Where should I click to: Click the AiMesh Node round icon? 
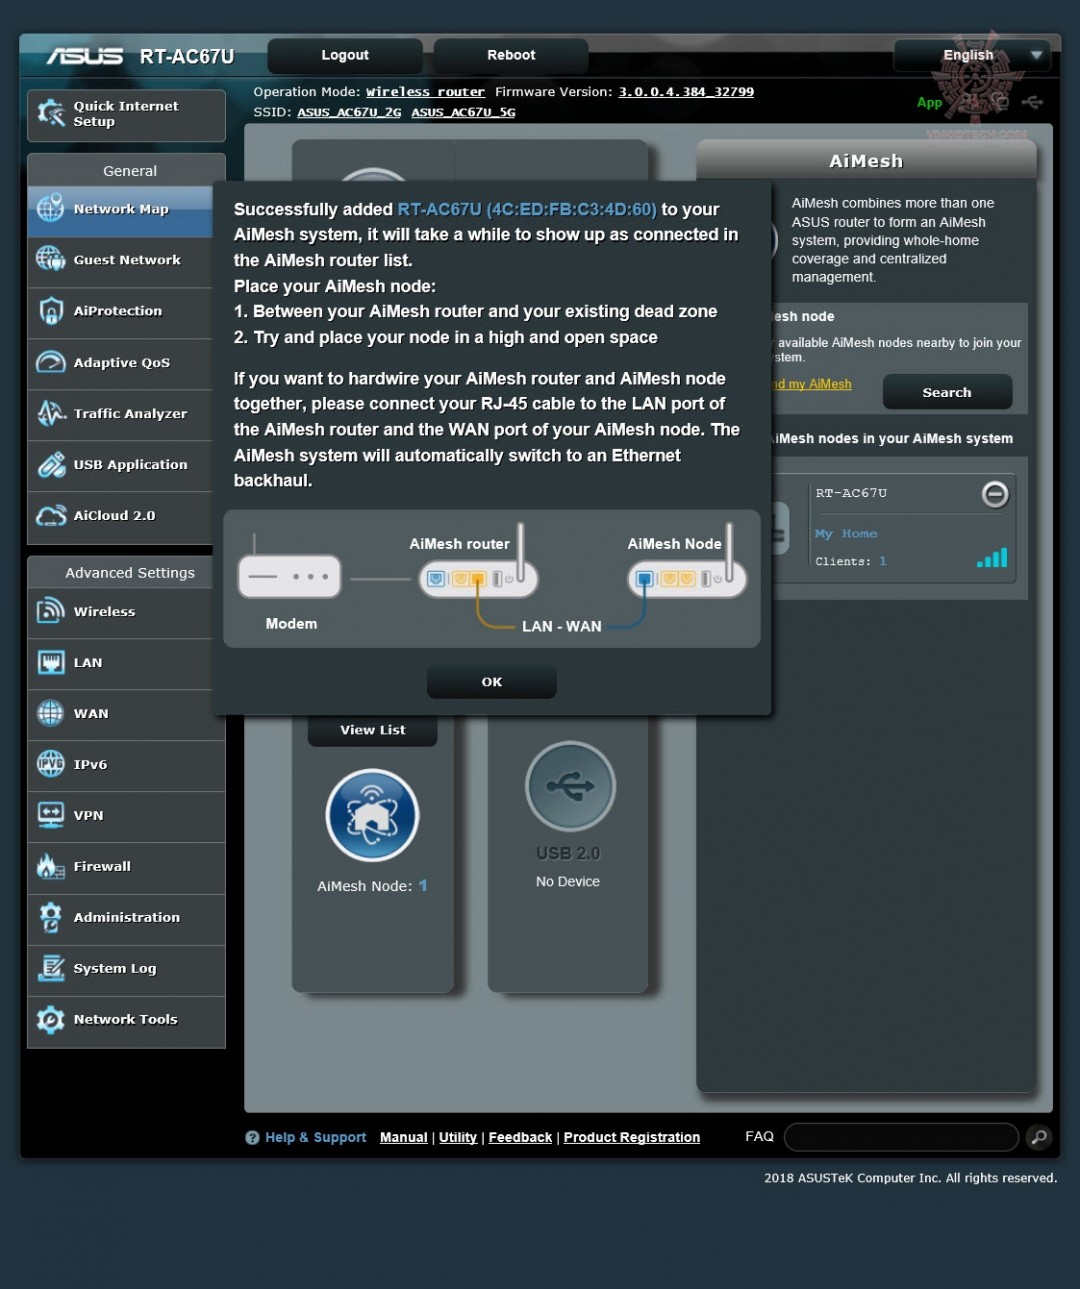tap(372, 816)
